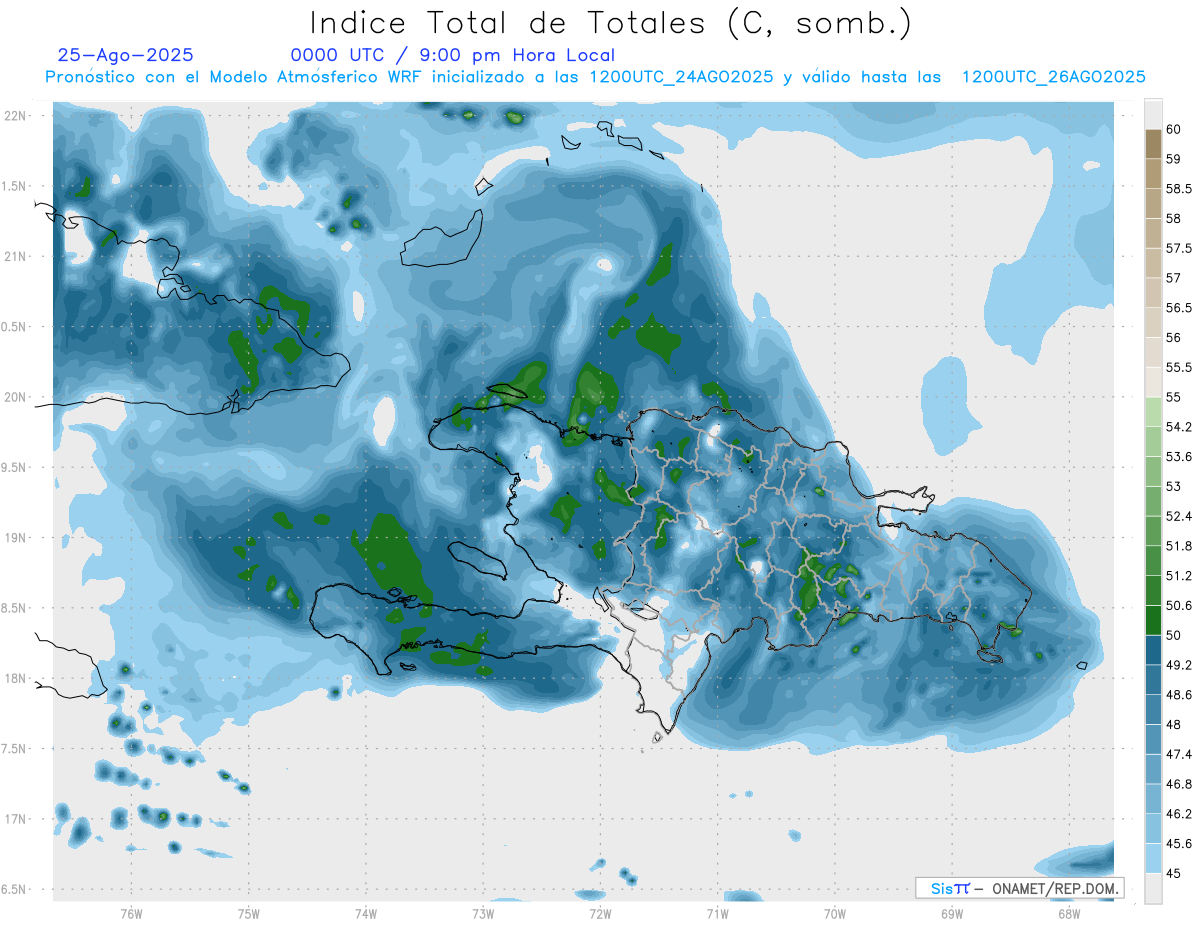
Task: Click the latitude label '6.5N'
Action: coord(15,890)
